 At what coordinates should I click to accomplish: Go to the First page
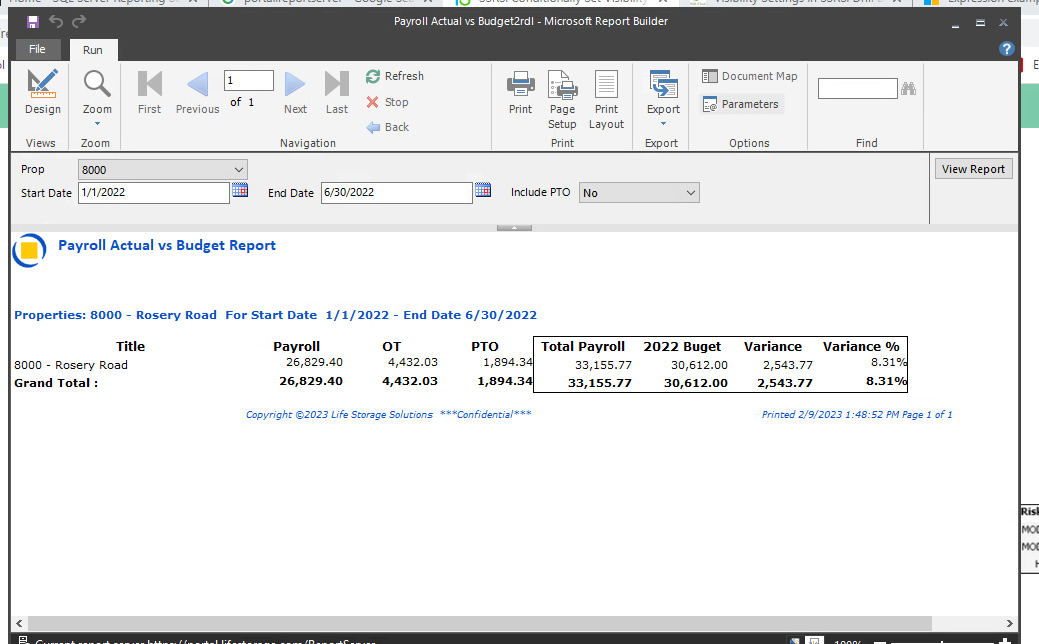pyautogui.click(x=149, y=92)
